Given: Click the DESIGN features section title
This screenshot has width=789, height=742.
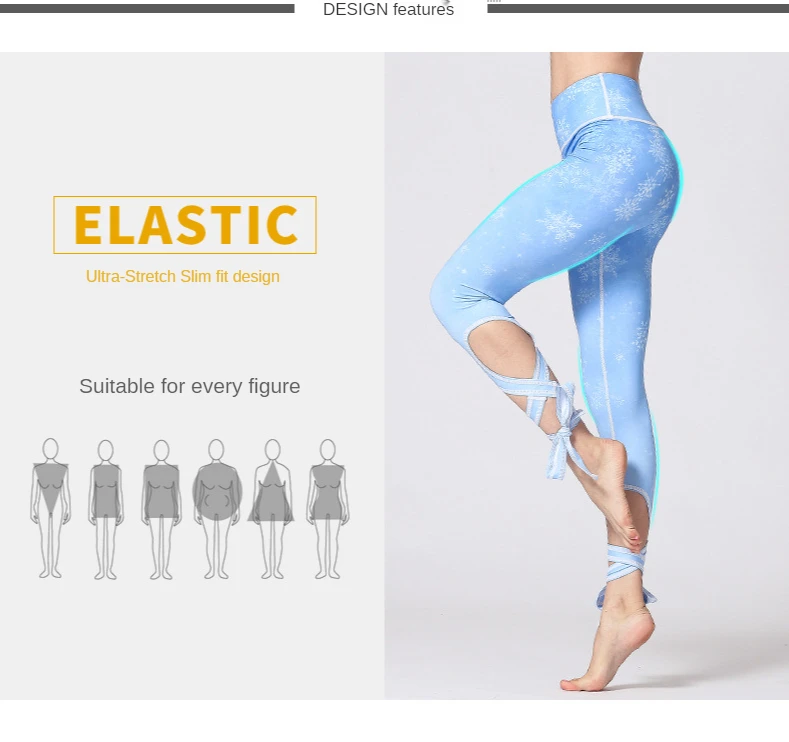Looking at the screenshot, I should (388, 9).
